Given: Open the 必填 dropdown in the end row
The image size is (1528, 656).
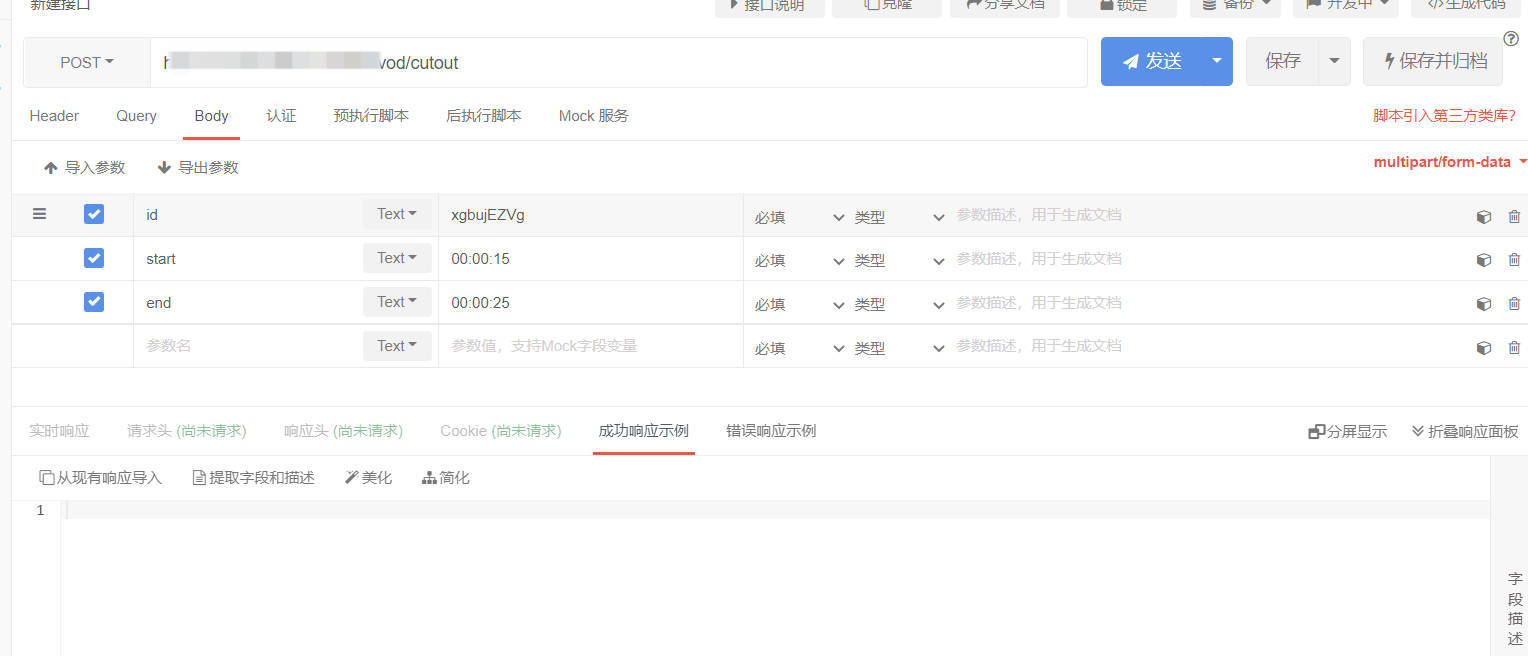Looking at the screenshot, I should coord(799,305).
